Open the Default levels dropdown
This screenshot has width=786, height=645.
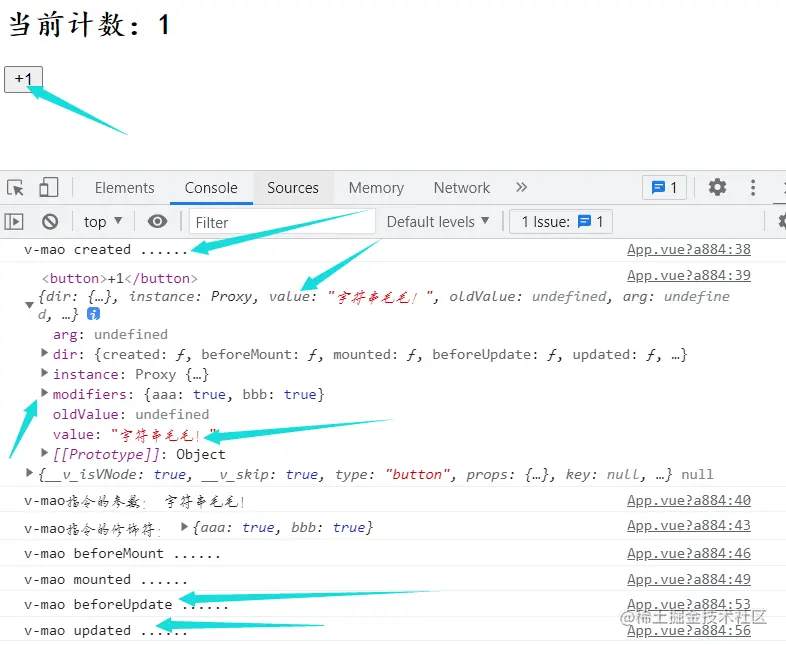pos(438,222)
